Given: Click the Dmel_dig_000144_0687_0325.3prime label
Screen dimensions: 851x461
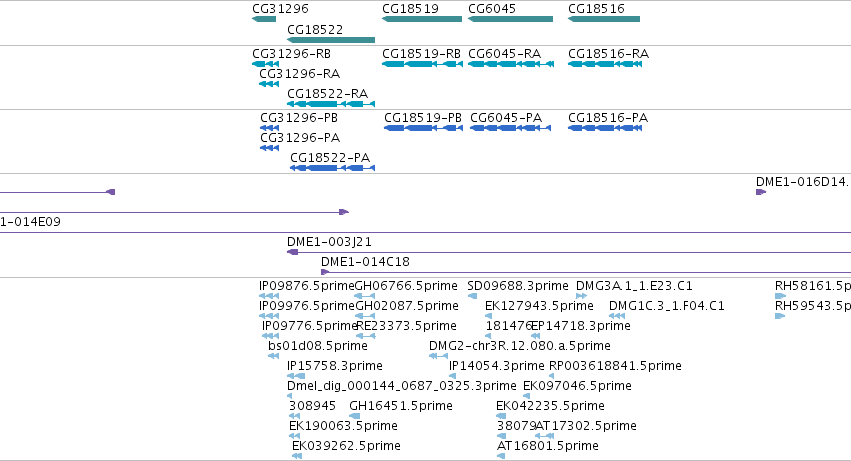Looking at the screenshot, I should 402,386.
